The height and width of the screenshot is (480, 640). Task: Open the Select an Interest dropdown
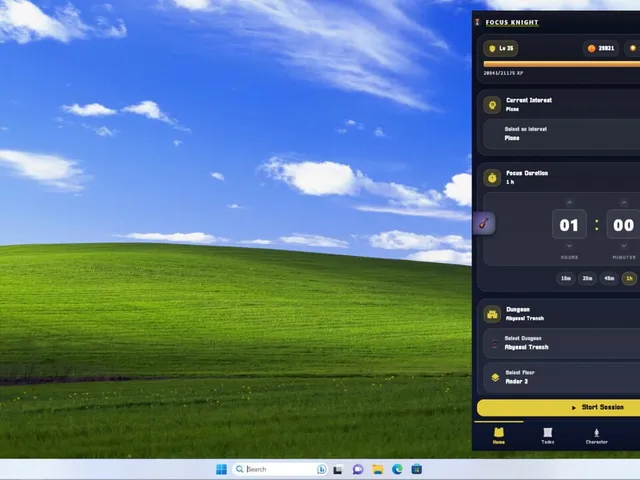click(562, 134)
